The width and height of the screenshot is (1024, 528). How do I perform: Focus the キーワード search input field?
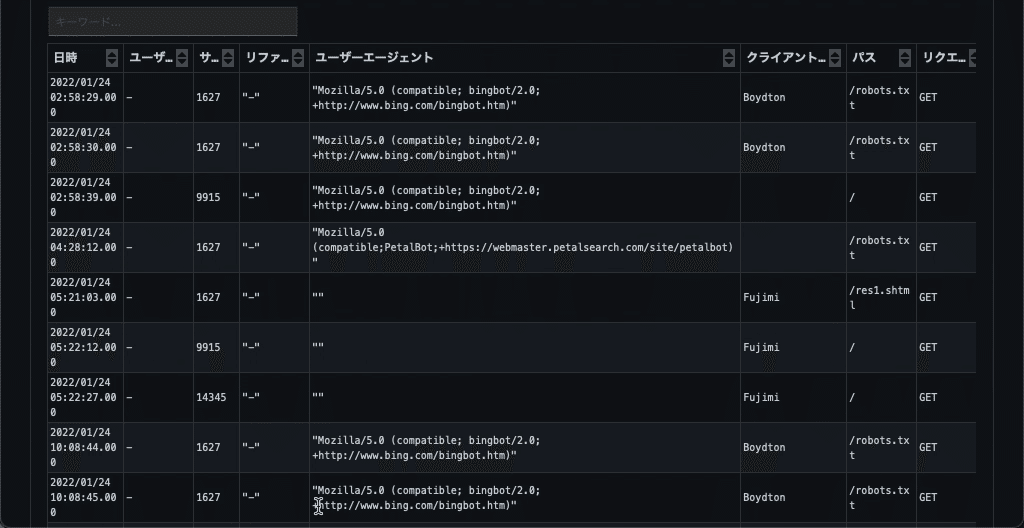[173, 22]
